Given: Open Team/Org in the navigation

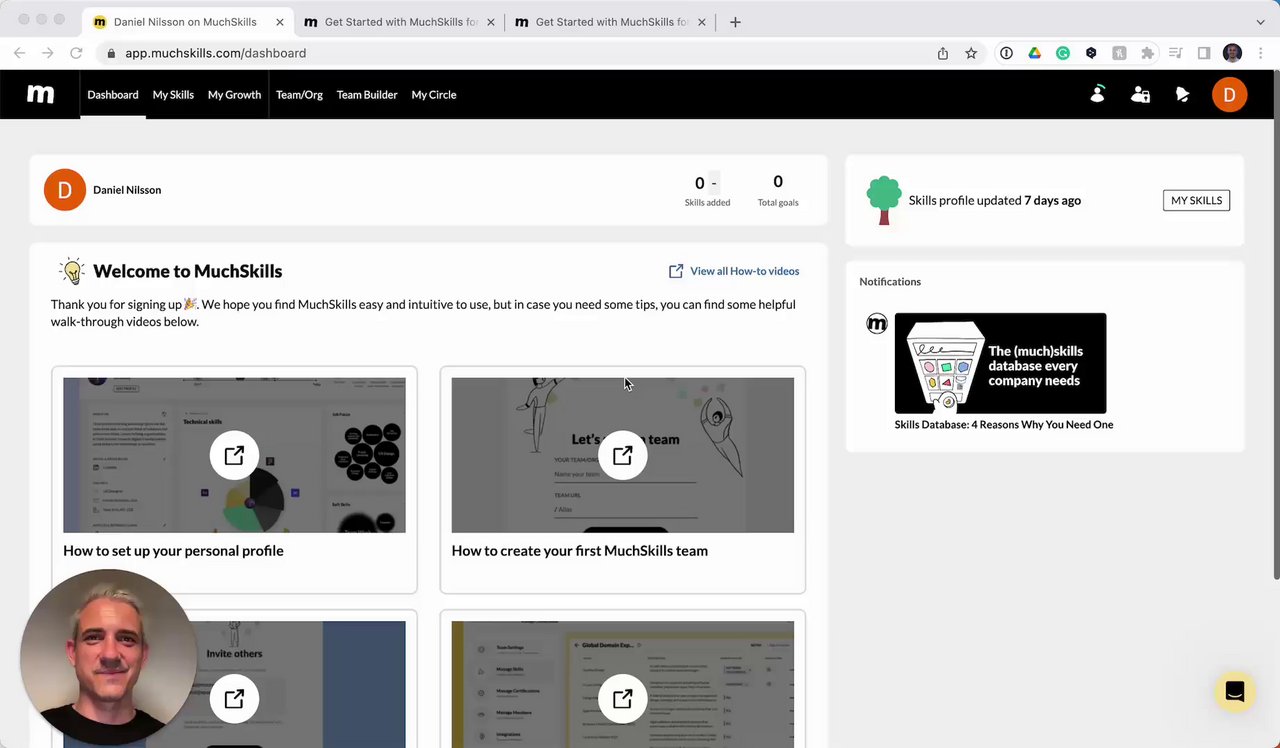Looking at the screenshot, I should click(x=299, y=95).
